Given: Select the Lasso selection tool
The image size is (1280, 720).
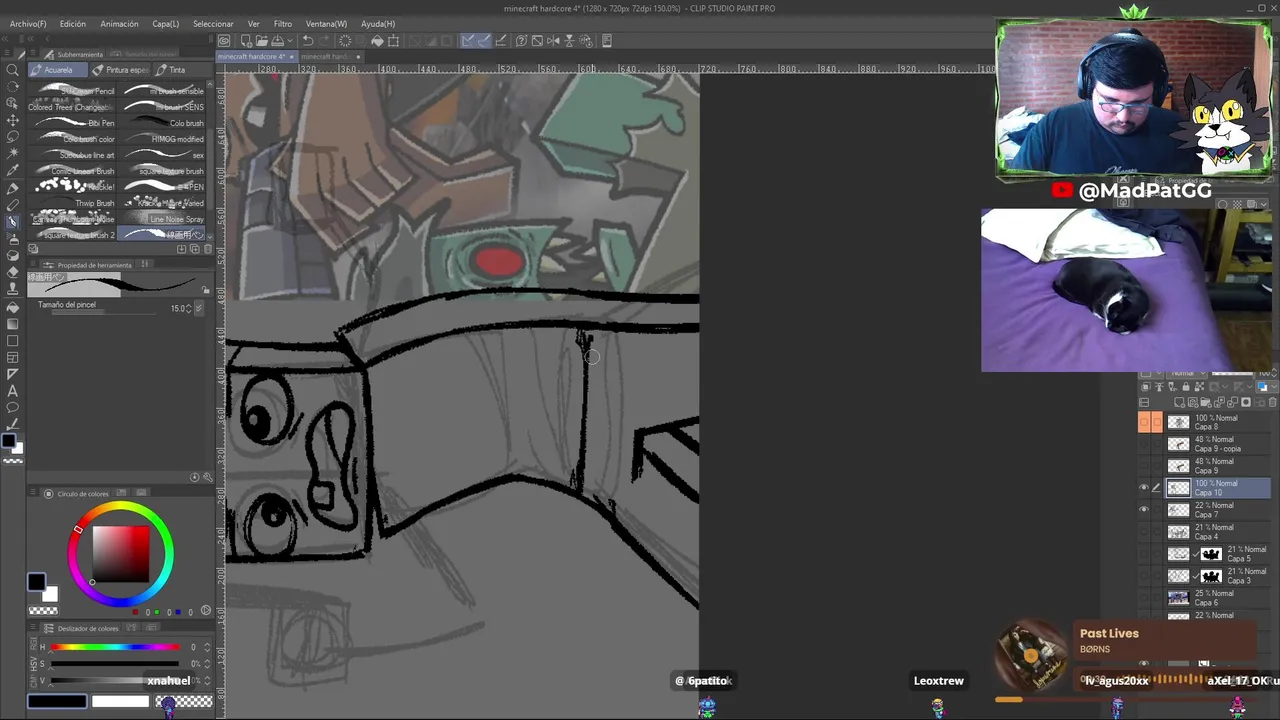Looking at the screenshot, I should [12, 137].
